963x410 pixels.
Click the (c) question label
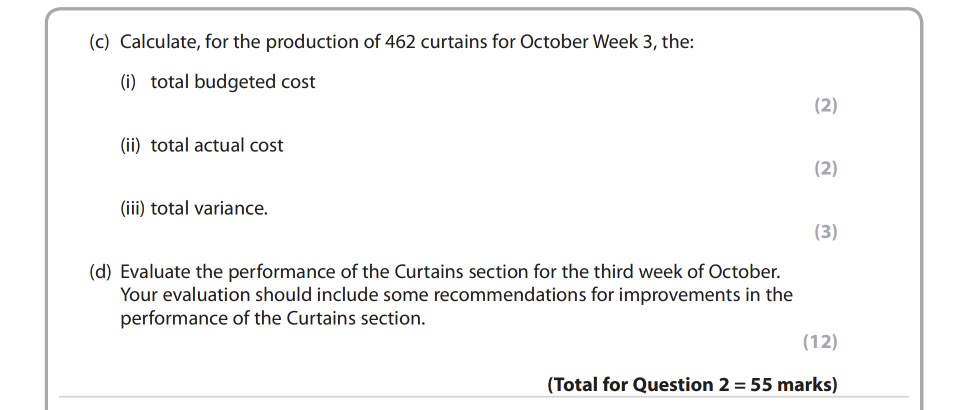tap(100, 43)
